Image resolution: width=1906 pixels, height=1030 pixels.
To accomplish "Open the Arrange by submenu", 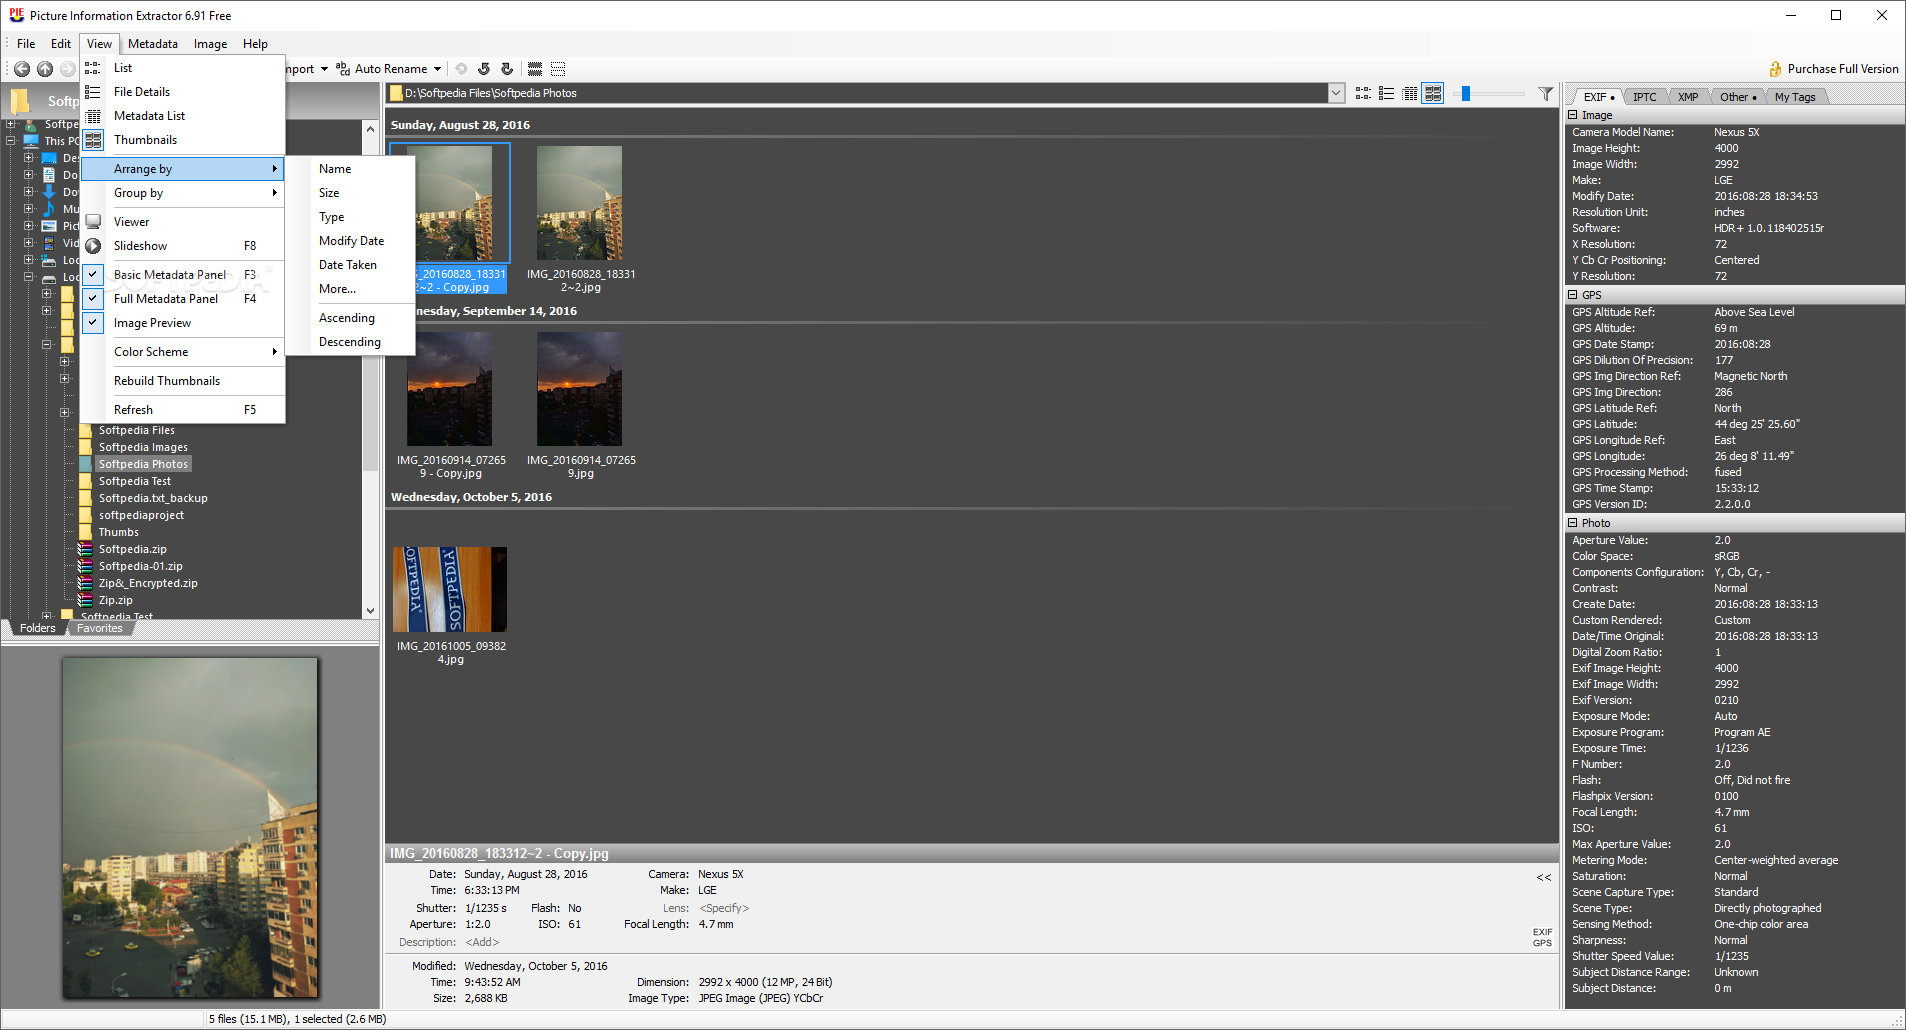I will [x=183, y=169].
